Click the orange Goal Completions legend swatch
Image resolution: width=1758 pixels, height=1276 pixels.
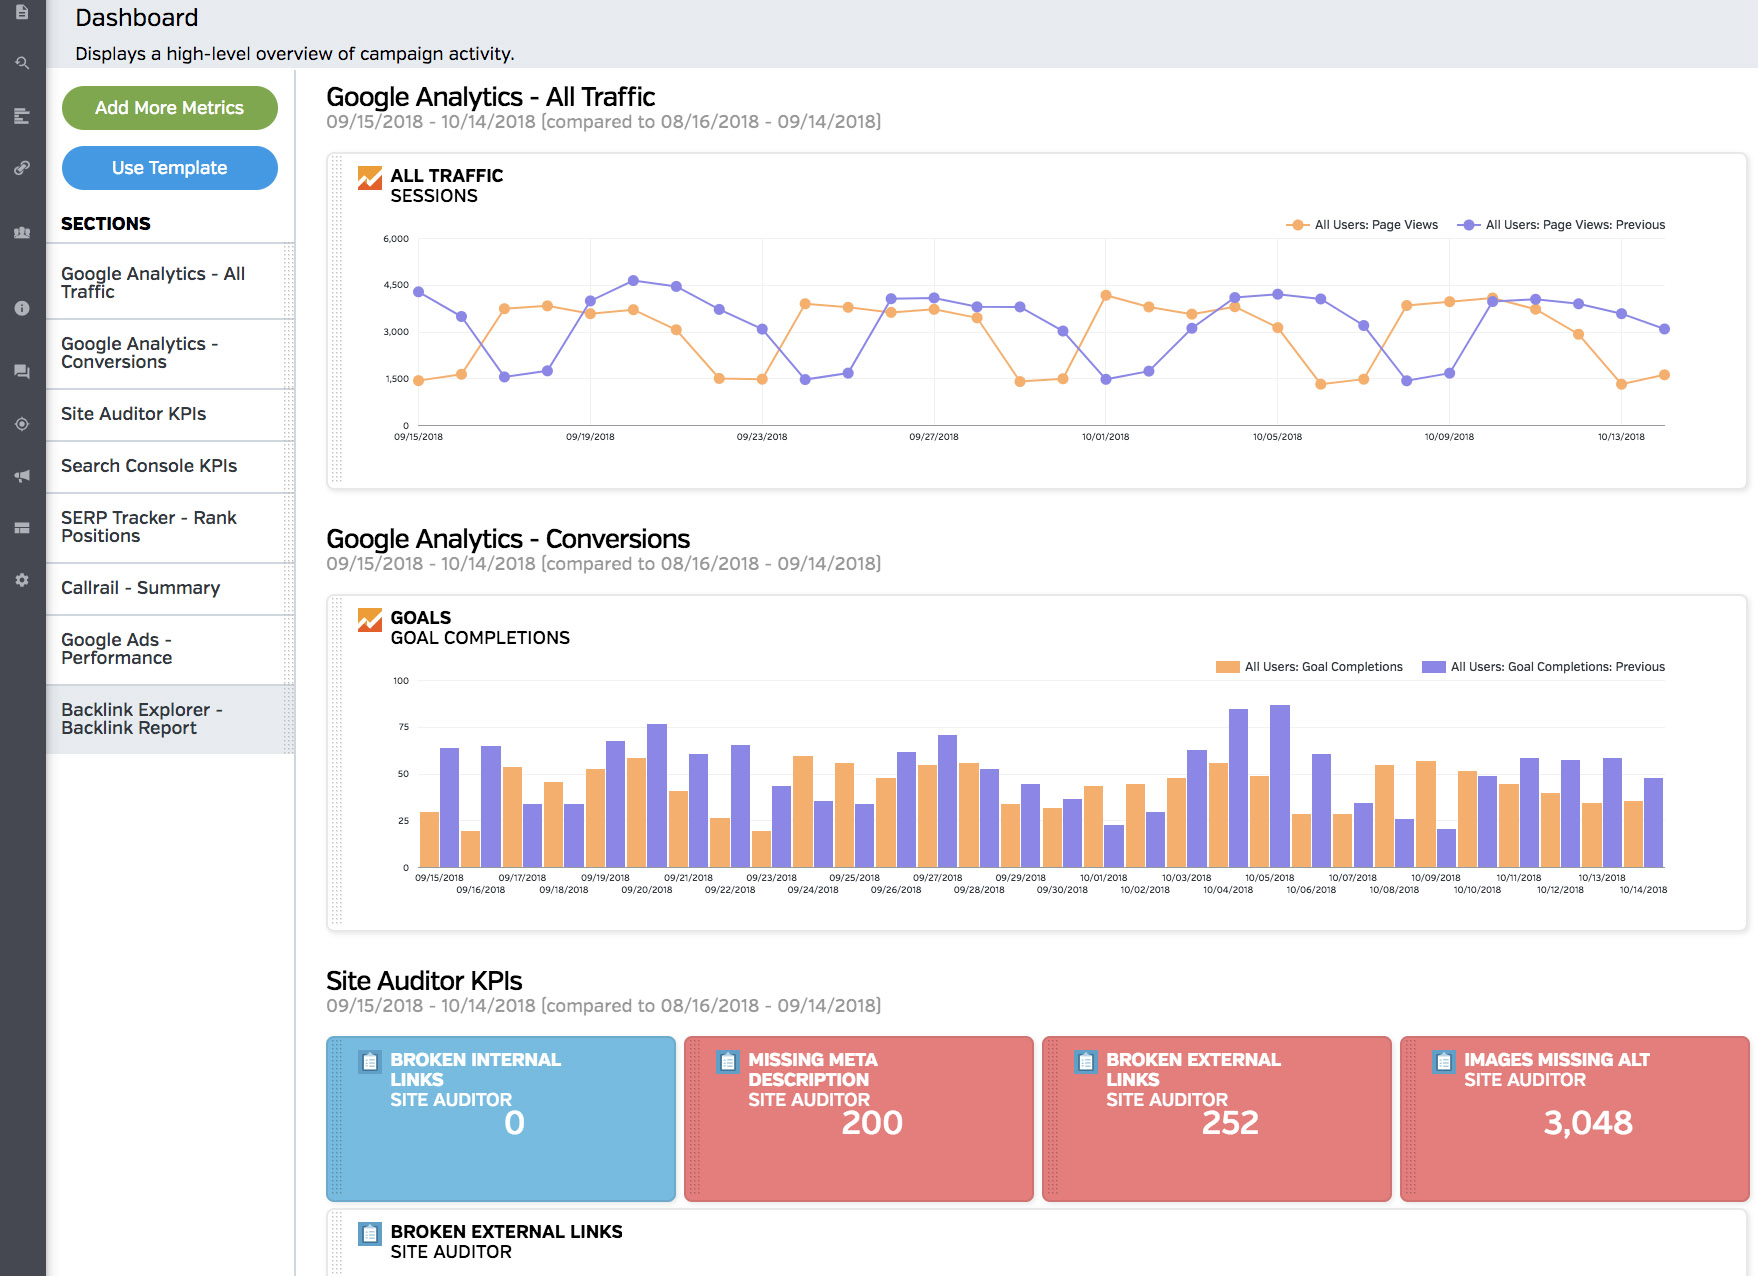(x=1227, y=667)
